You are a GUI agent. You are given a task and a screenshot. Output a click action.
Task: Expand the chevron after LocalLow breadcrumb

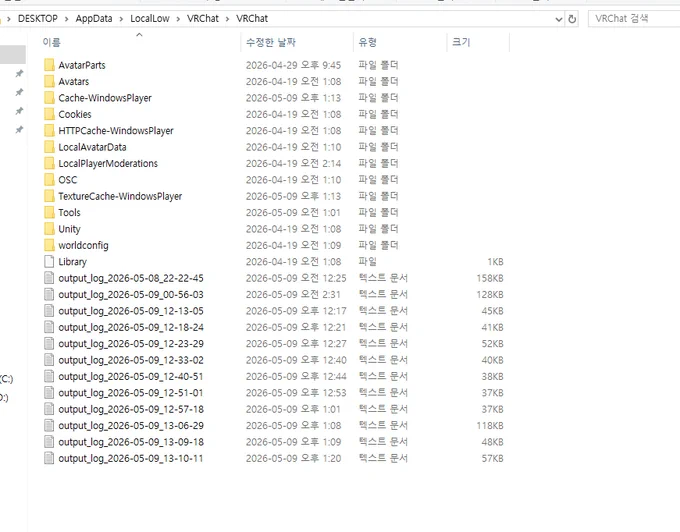pyautogui.click(x=178, y=19)
